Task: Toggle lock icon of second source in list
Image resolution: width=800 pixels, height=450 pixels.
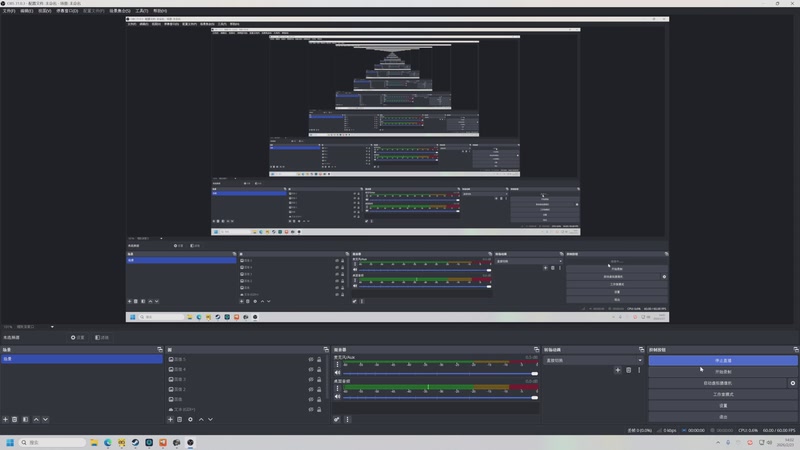Action: coord(319,369)
